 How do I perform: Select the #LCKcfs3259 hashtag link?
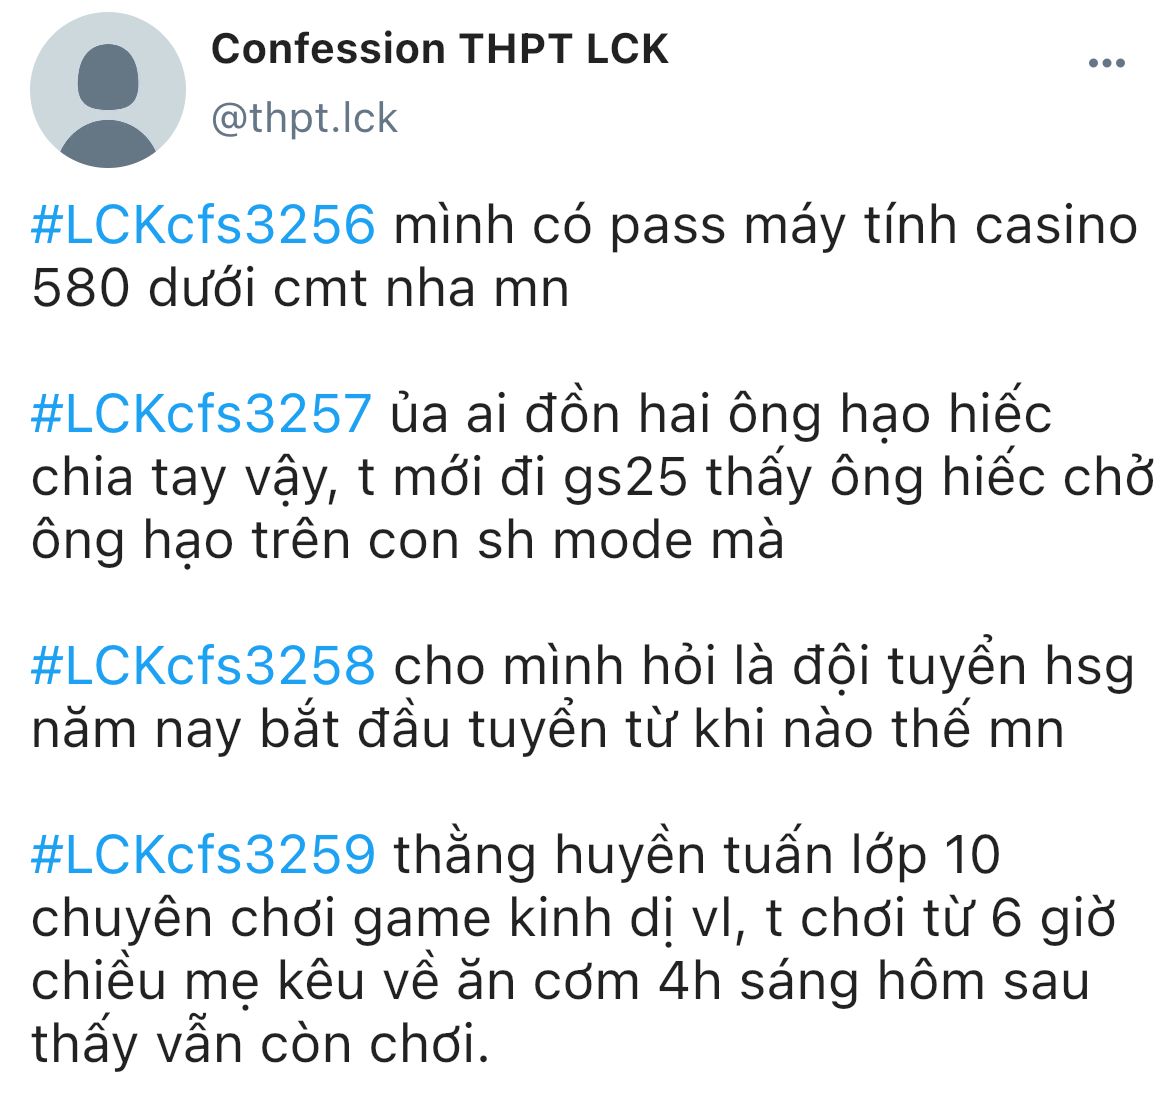[203, 855]
